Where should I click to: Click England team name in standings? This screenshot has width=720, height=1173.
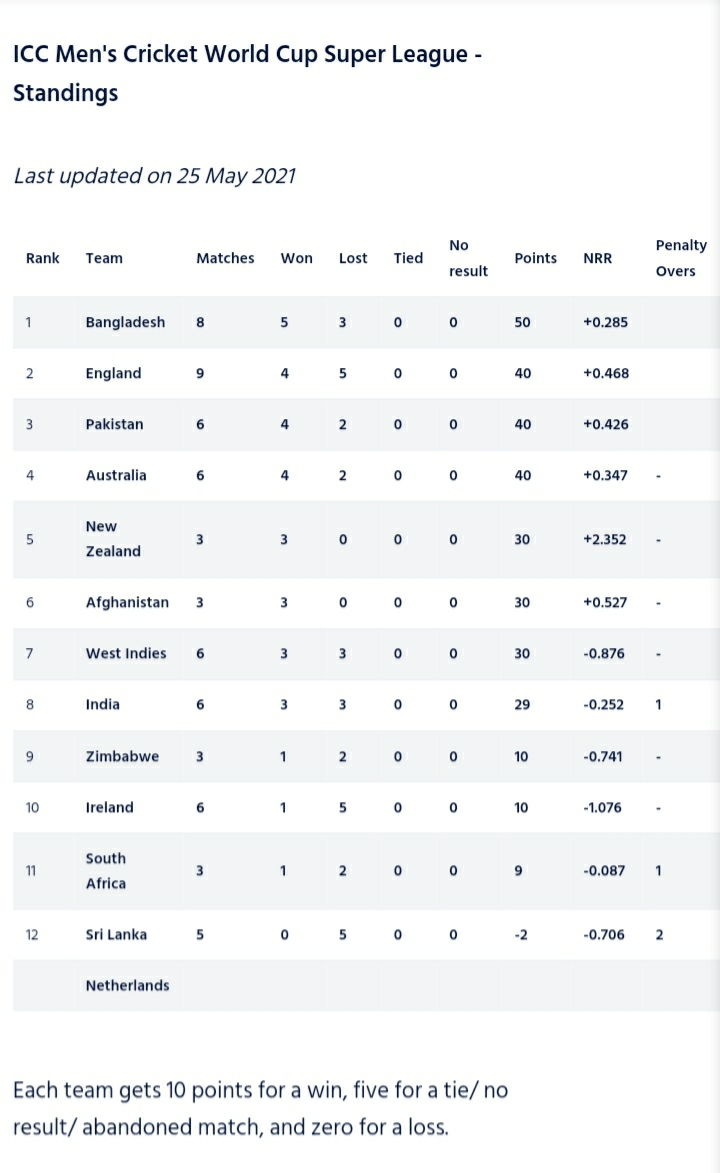(113, 373)
